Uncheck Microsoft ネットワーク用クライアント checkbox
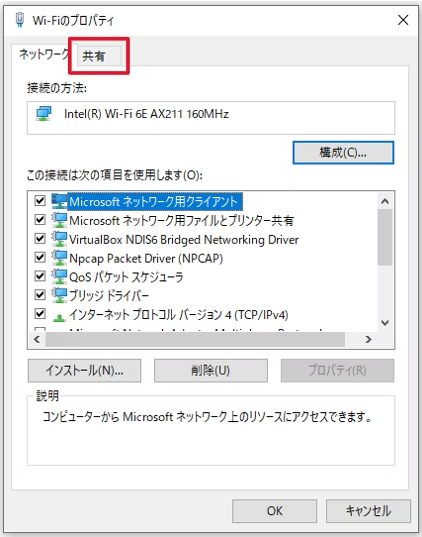This screenshot has width=422, height=537. (40, 200)
